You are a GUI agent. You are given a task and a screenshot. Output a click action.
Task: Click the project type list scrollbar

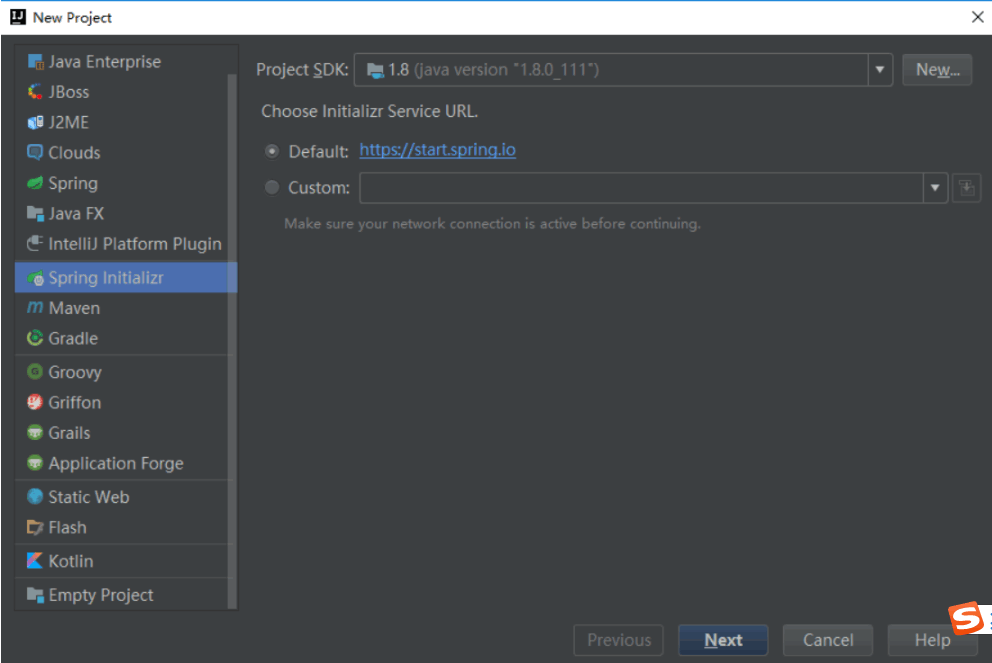pyautogui.click(x=232, y=342)
